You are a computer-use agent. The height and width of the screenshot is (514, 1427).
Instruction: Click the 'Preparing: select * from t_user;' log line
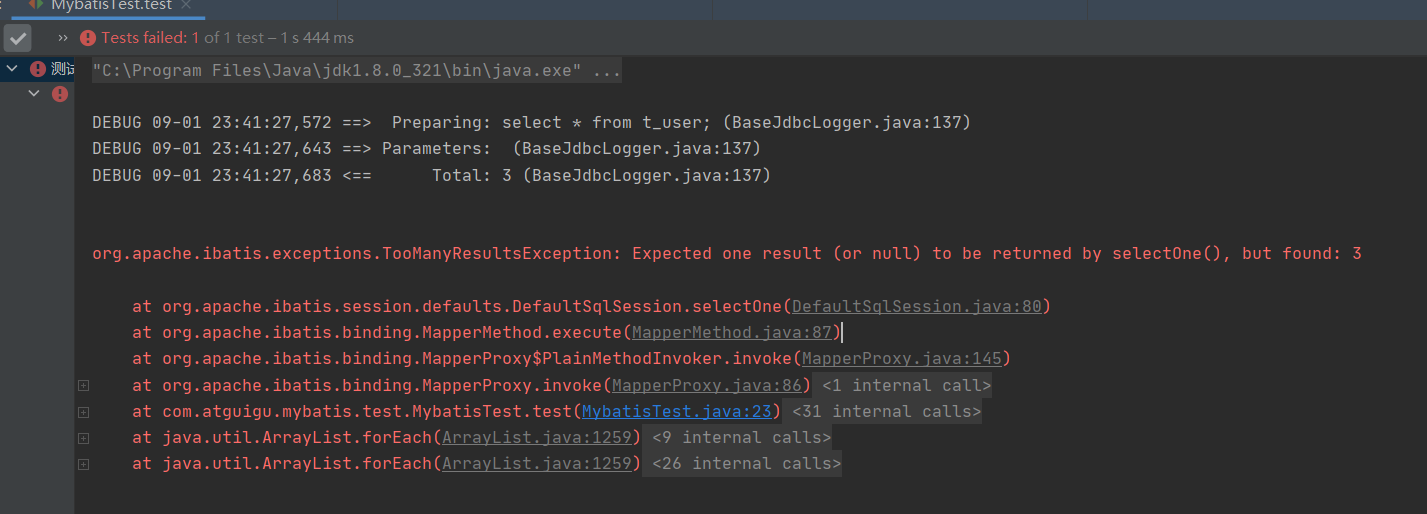click(x=532, y=123)
